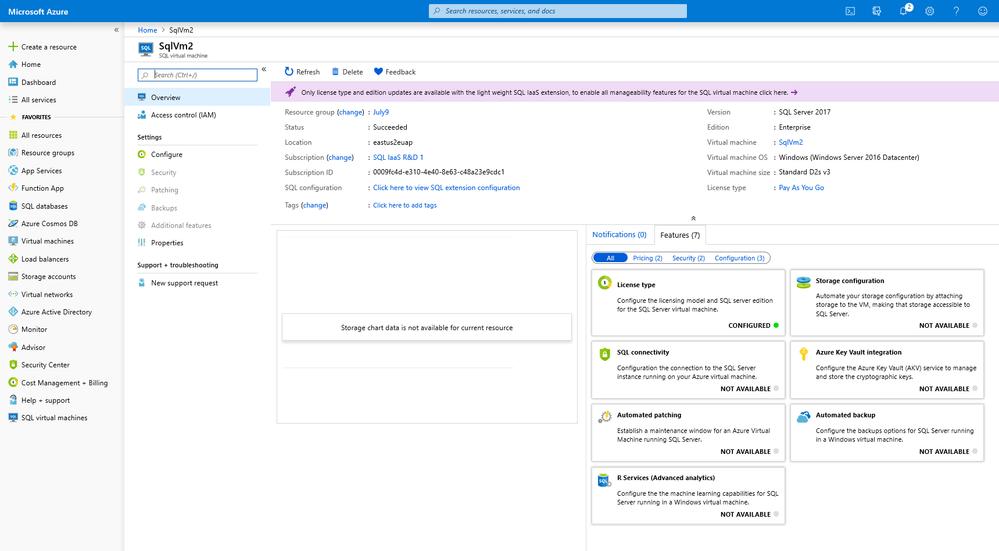Open Monitor in sidebar
Image resolution: width=999 pixels, height=551 pixels.
pyautogui.click(x=34, y=329)
